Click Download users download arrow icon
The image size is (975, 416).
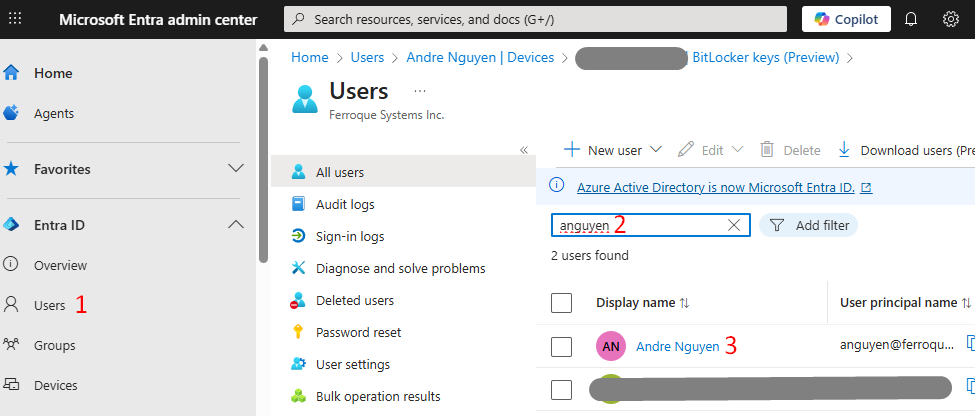point(844,150)
